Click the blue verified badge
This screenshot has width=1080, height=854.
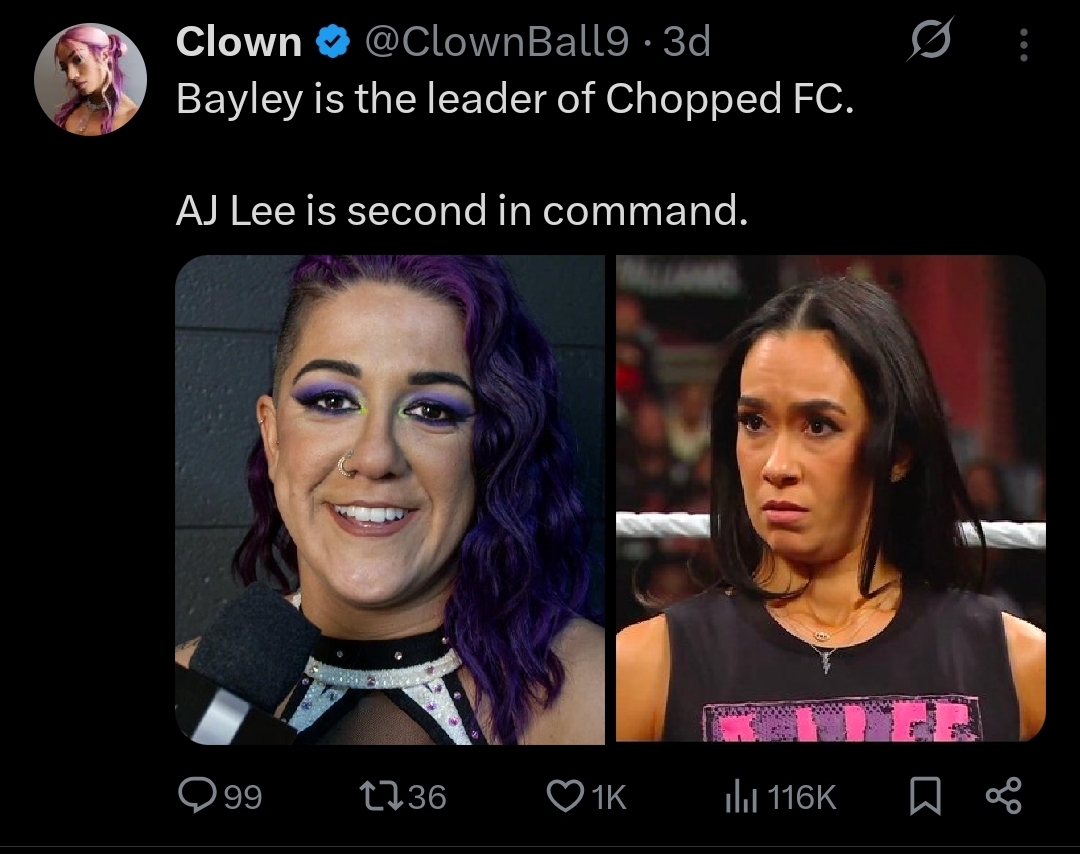coord(333,43)
